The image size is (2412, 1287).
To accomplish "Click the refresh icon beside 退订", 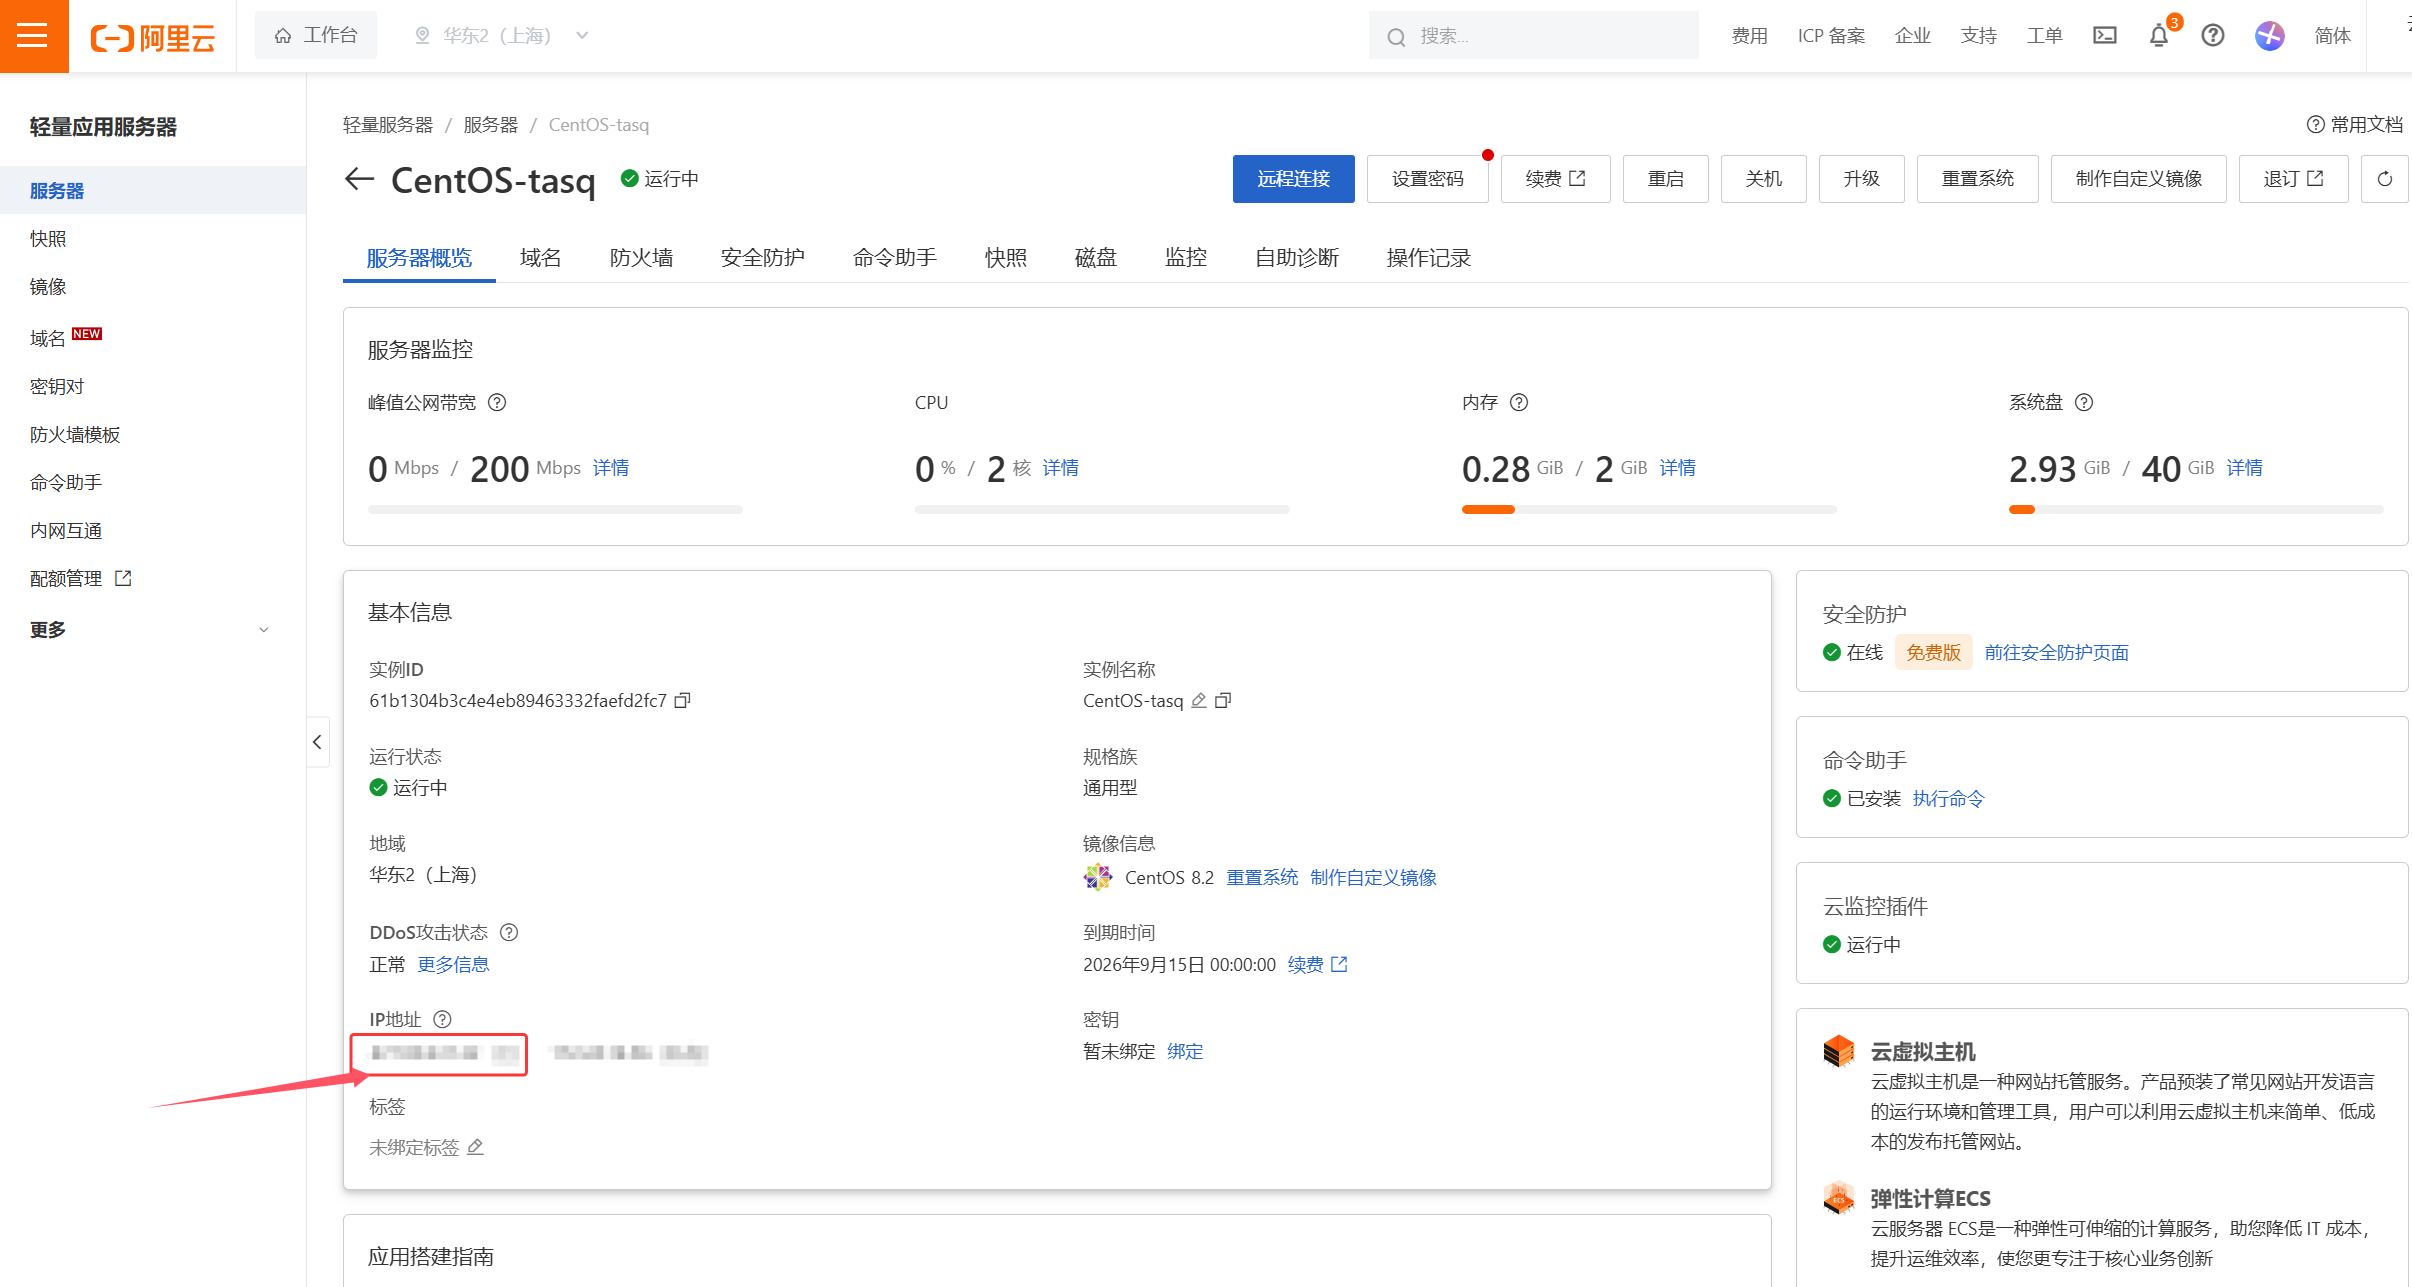I will click(2385, 178).
